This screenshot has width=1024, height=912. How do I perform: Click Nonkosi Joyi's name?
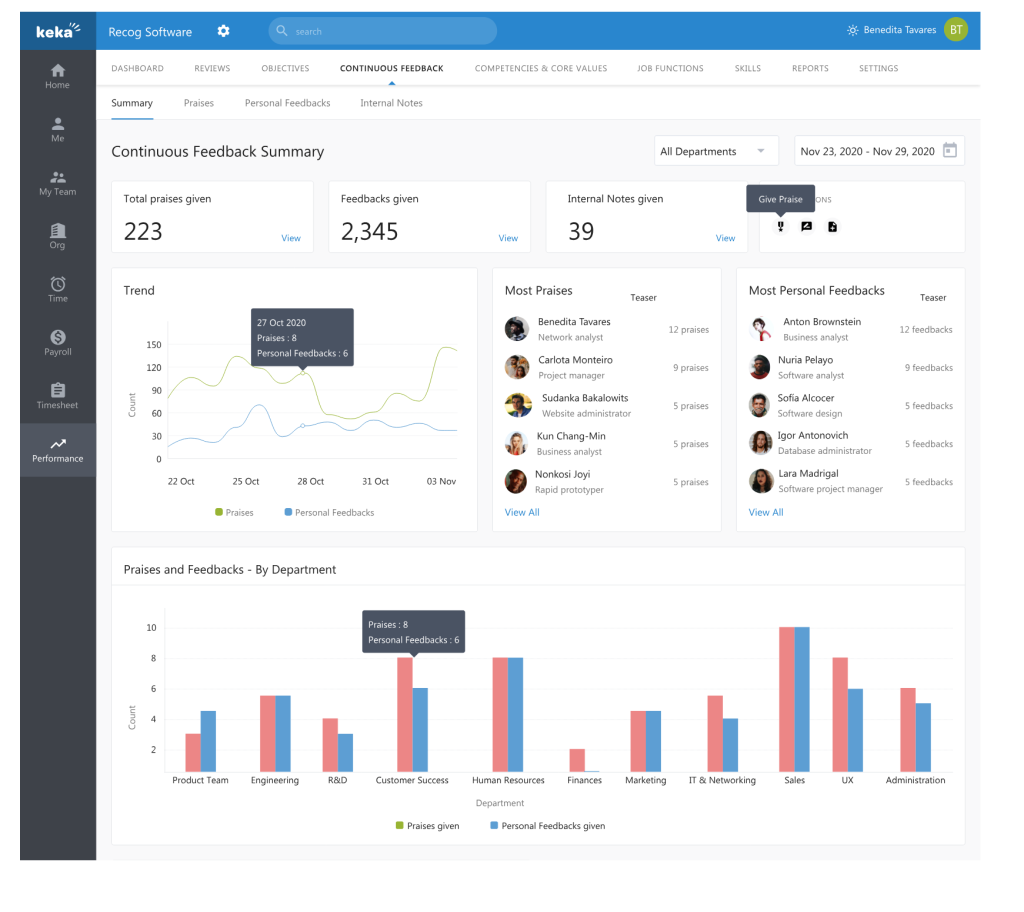tap(562, 474)
